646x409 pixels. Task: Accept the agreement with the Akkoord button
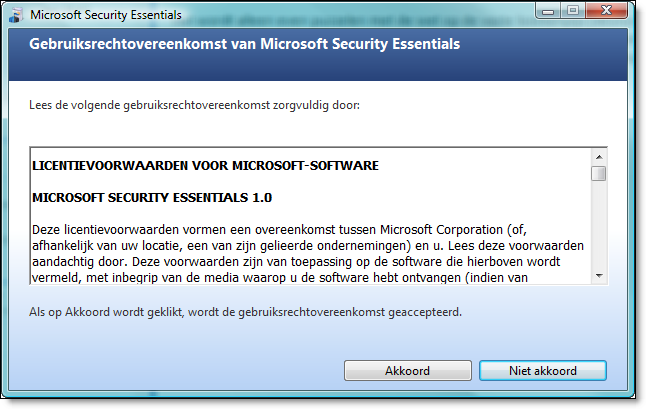coord(407,371)
